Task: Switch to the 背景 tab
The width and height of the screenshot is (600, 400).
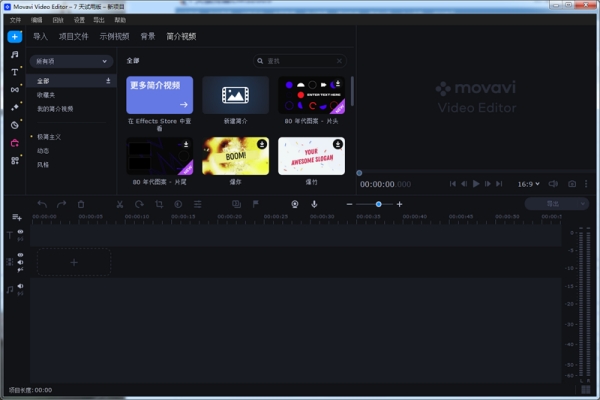Action: tap(148, 36)
